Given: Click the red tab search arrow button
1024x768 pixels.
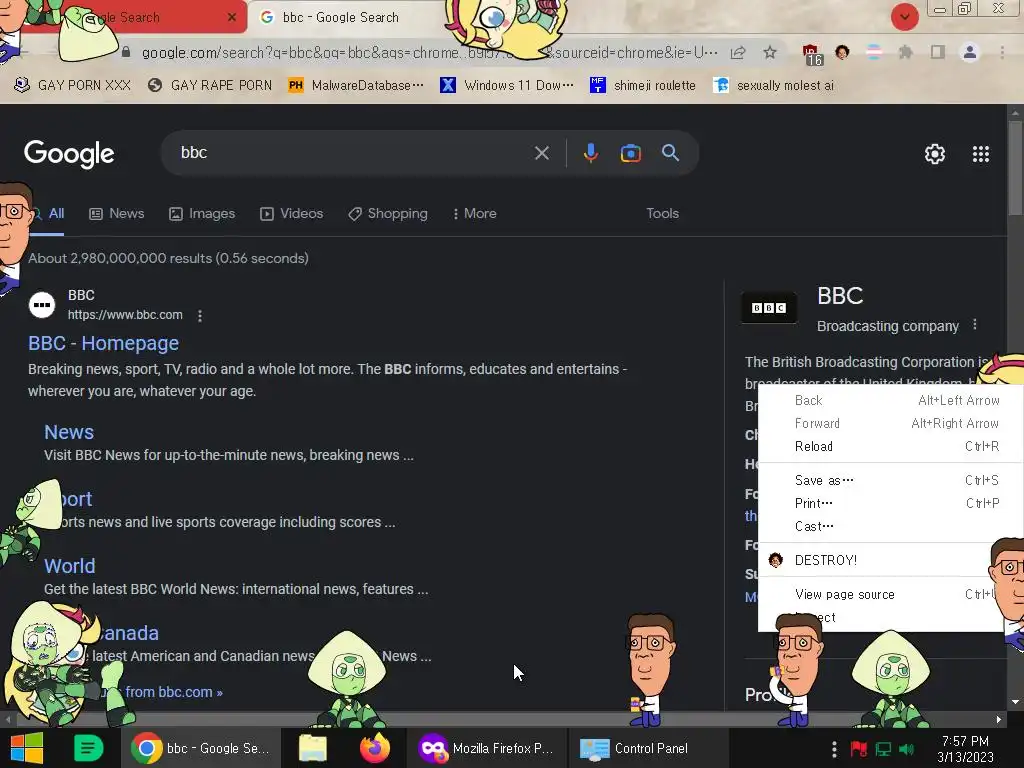Looking at the screenshot, I should [904, 17].
